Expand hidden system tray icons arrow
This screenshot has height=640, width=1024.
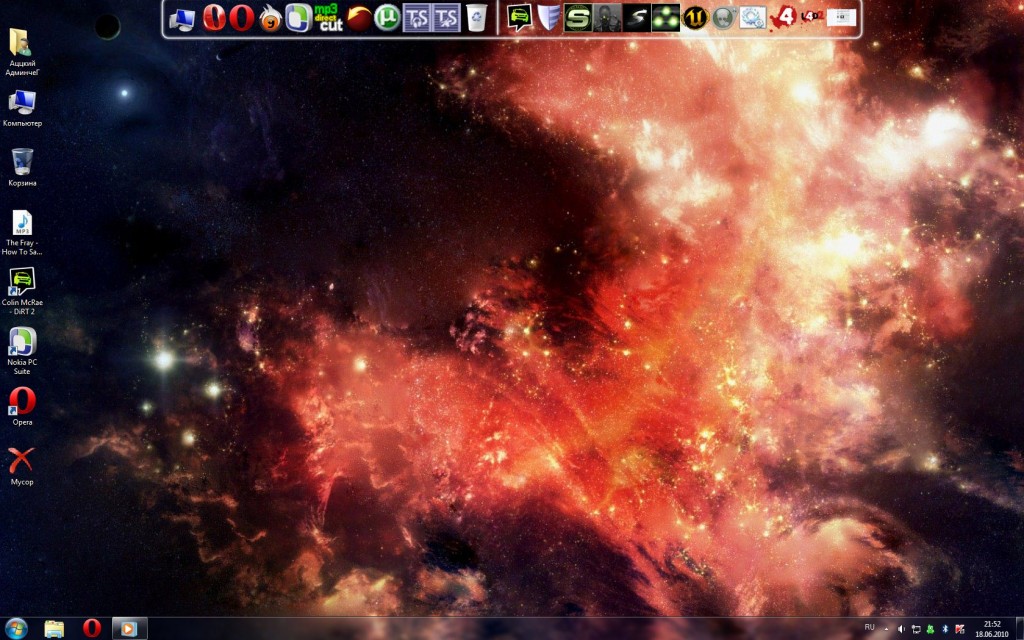coord(886,628)
